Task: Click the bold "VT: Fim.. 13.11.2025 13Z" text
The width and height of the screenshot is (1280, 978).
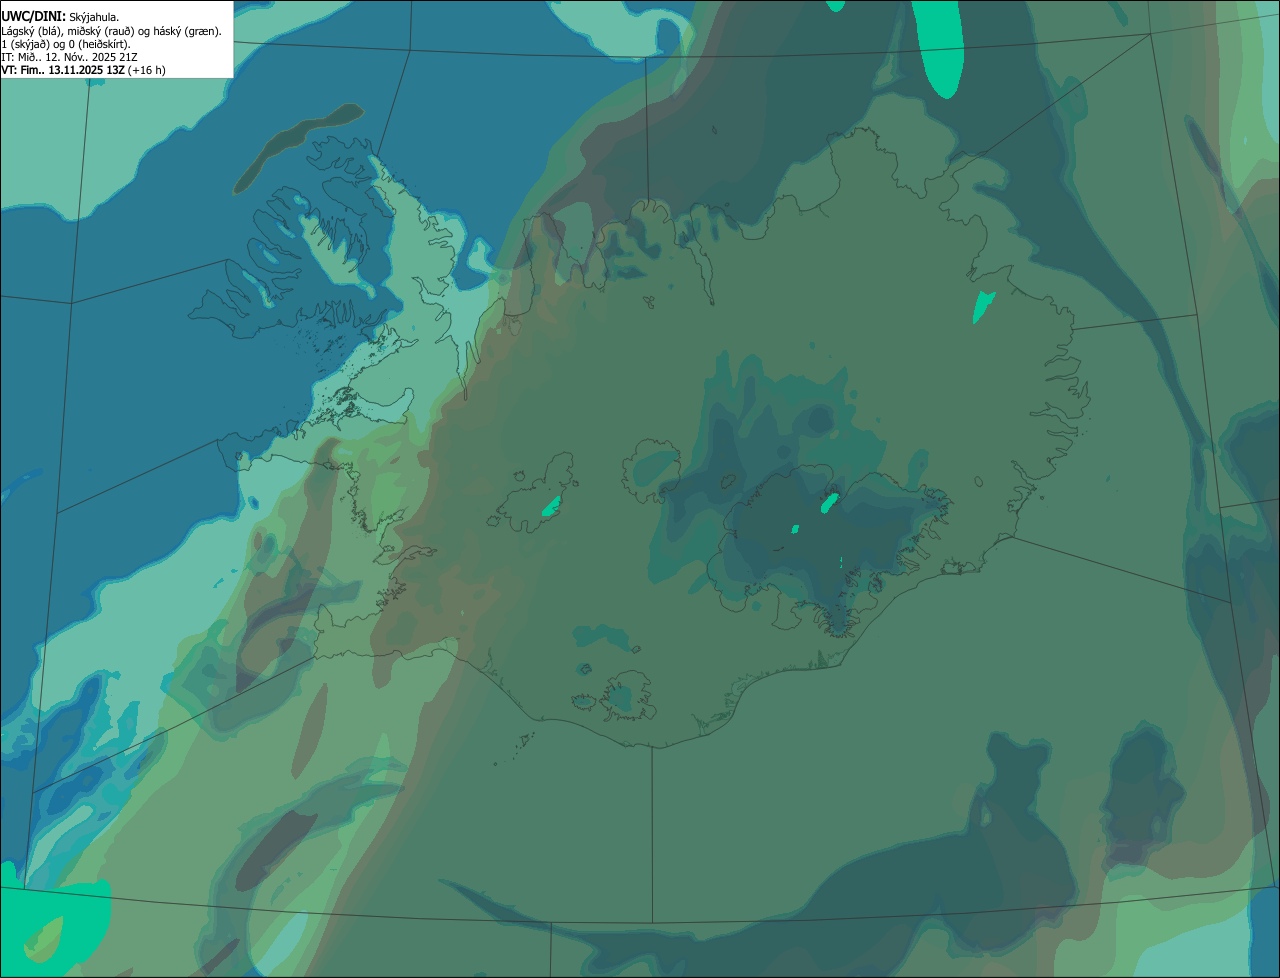Action: click(63, 70)
